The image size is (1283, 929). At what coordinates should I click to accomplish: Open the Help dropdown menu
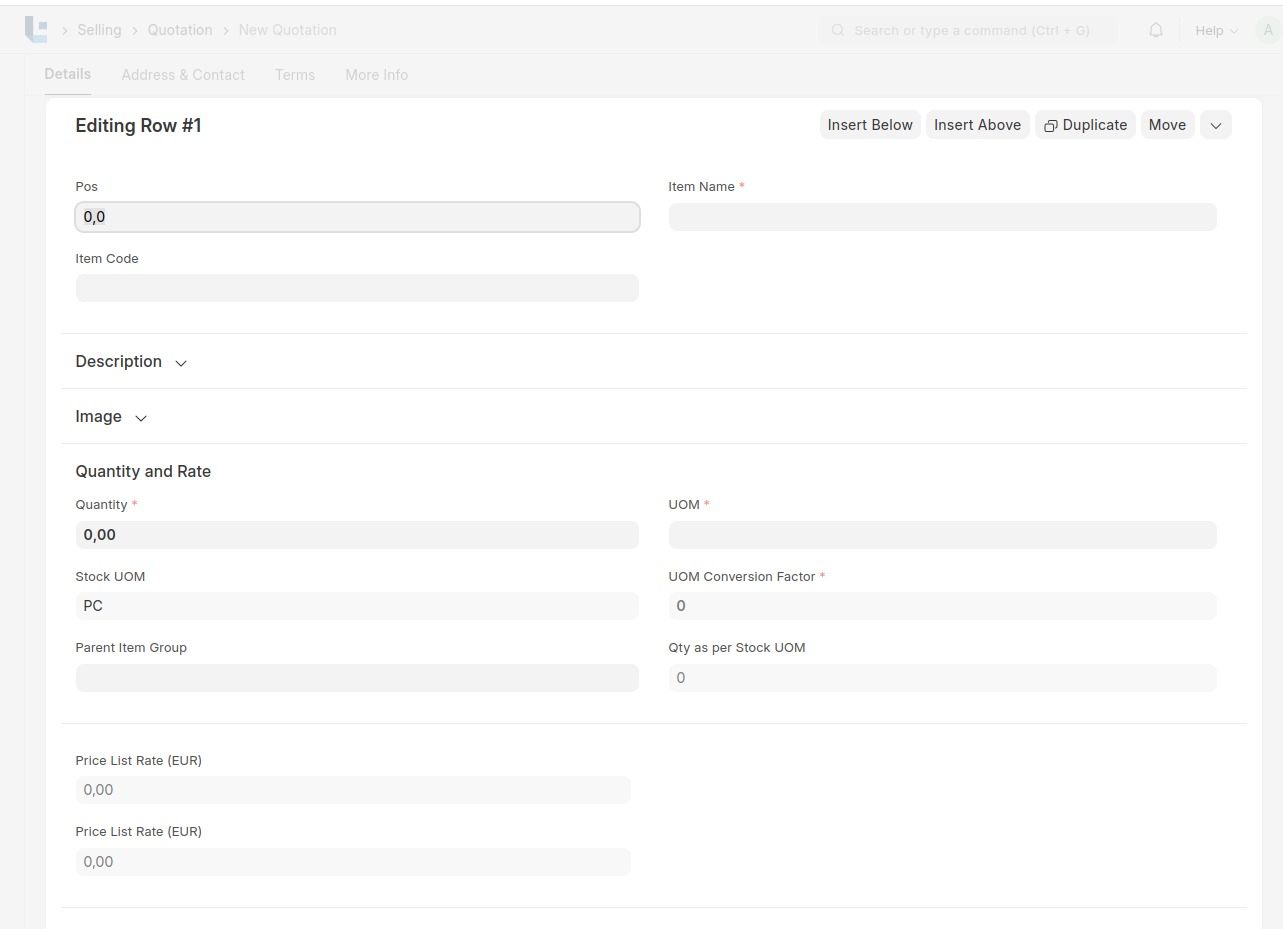coord(1216,30)
